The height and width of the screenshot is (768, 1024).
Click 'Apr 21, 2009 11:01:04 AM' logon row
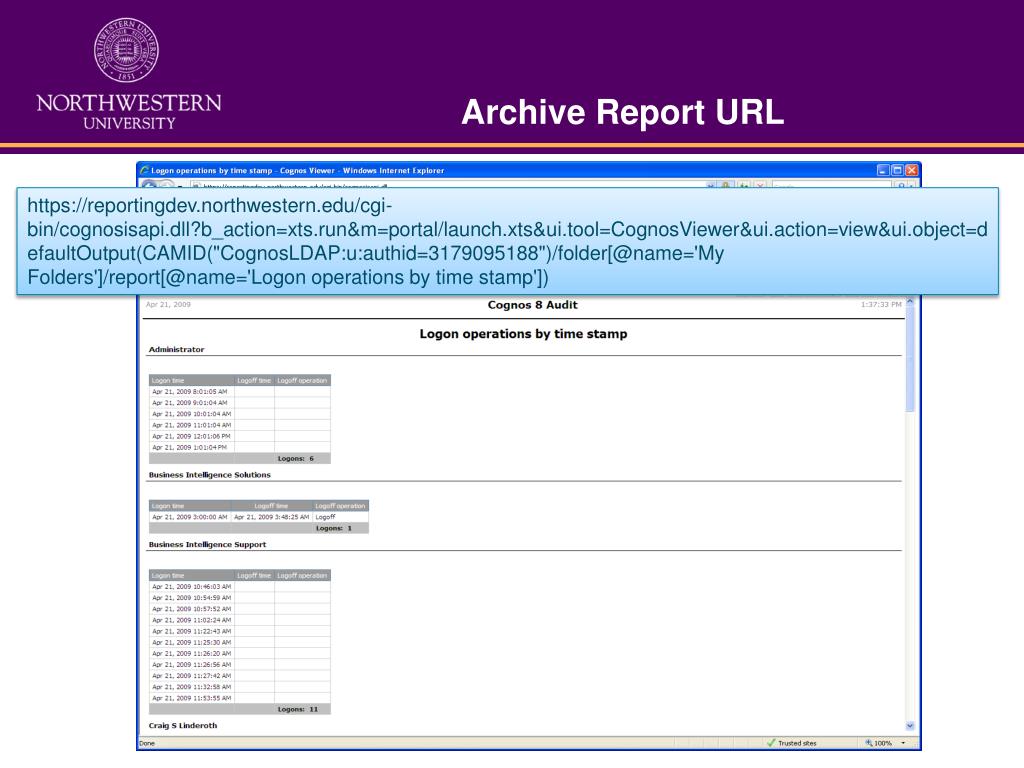point(240,425)
